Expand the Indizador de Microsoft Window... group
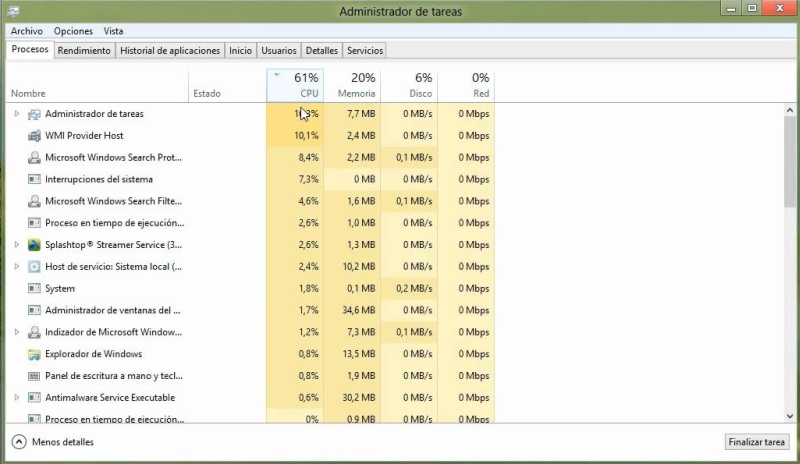This screenshot has height=464, width=800. pyautogui.click(x=16, y=332)
